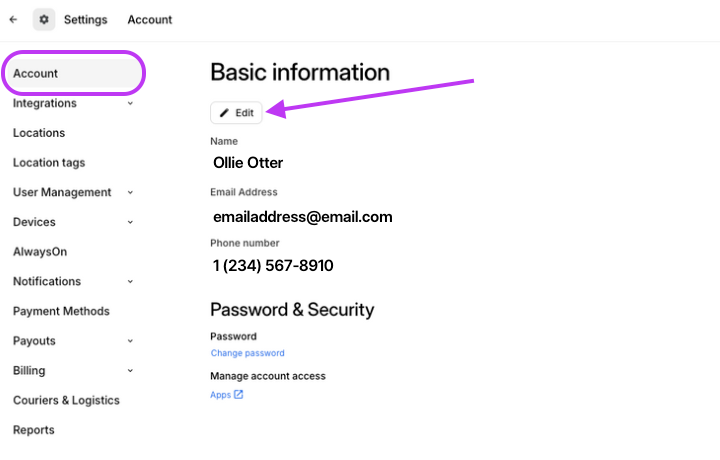720x460 pixels.
Task: Open the Reports section
Action: click(x=33, y=430)
